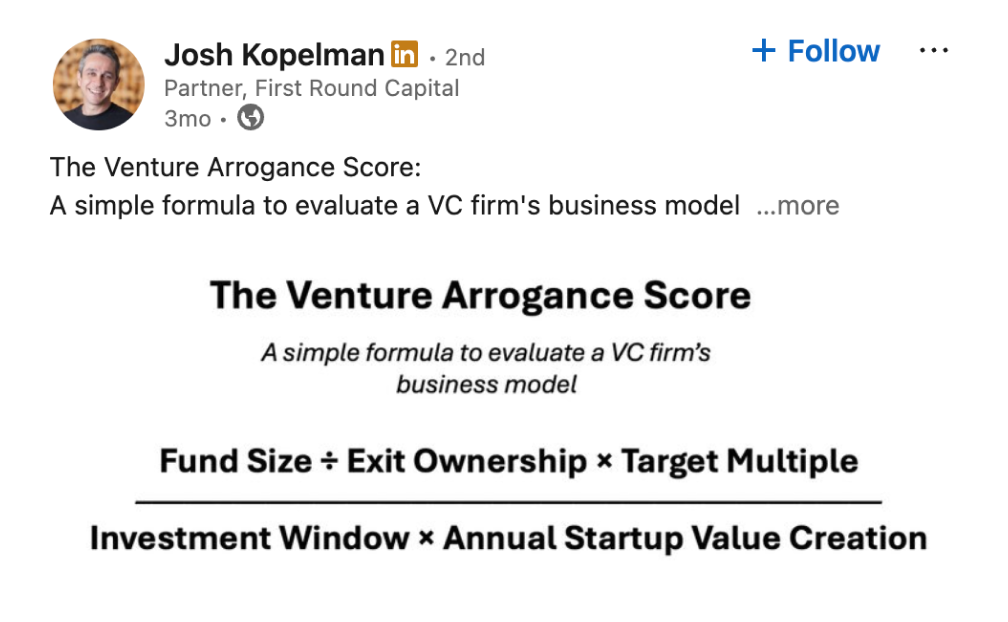Click the gold LinkedIn Premium badge

pos(404,54)
